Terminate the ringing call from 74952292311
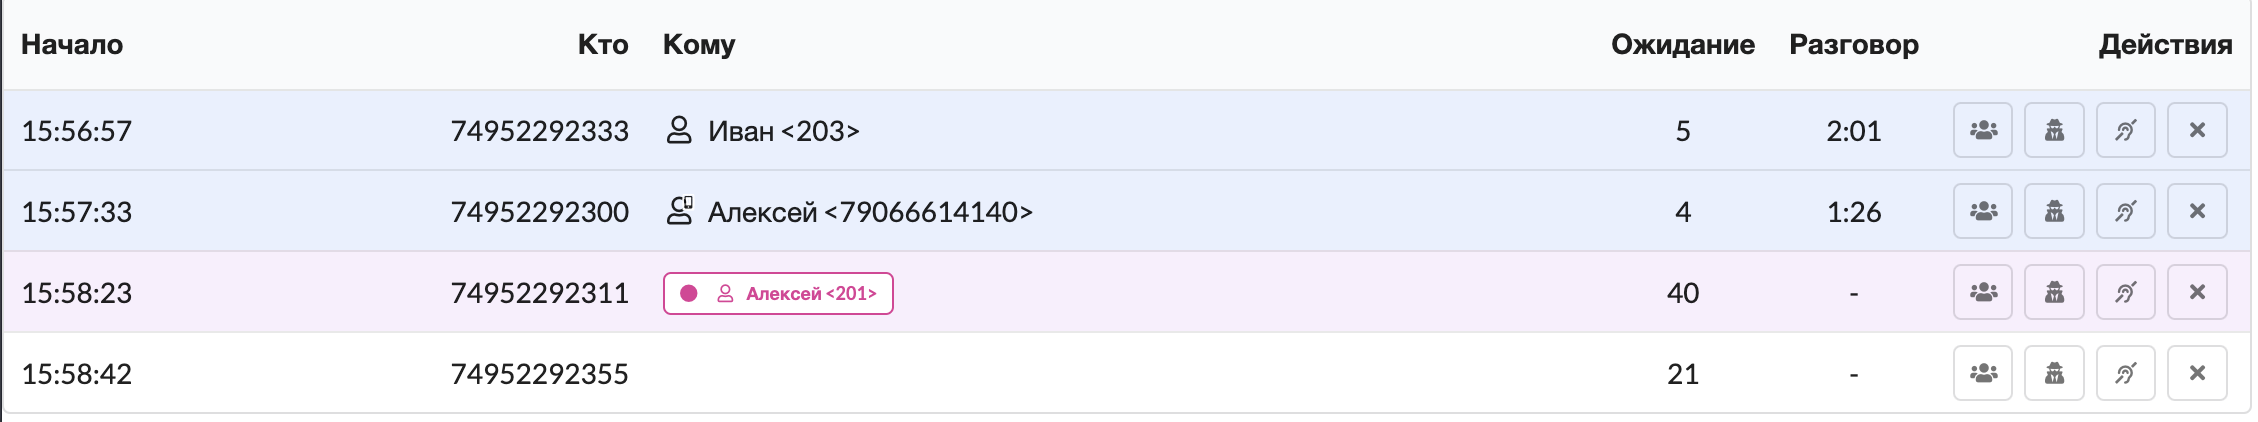 (x=2197, y=293)
